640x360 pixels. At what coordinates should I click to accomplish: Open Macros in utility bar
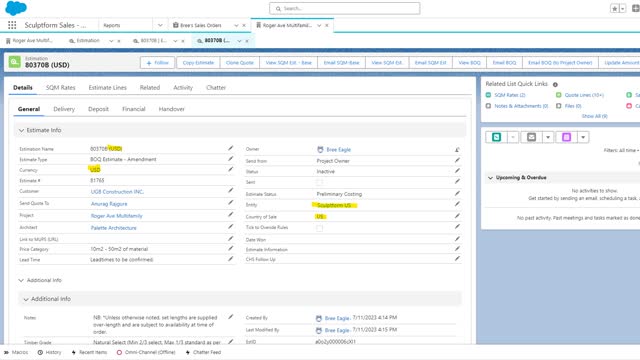coord(16,352)
